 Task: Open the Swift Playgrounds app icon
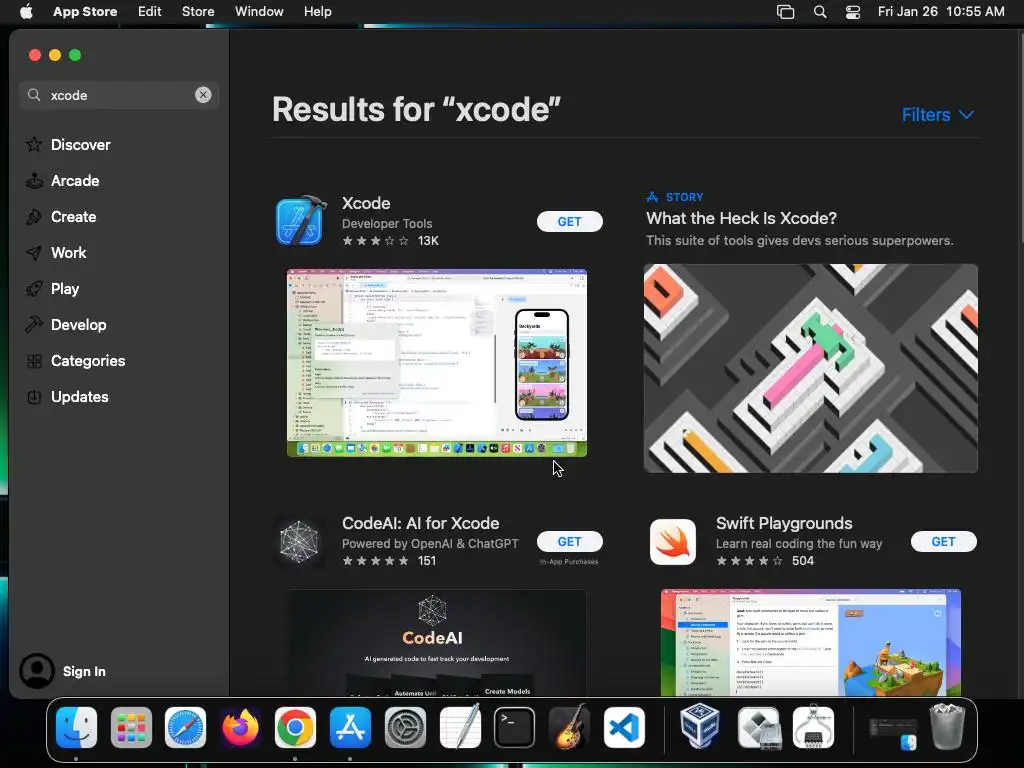673,541
